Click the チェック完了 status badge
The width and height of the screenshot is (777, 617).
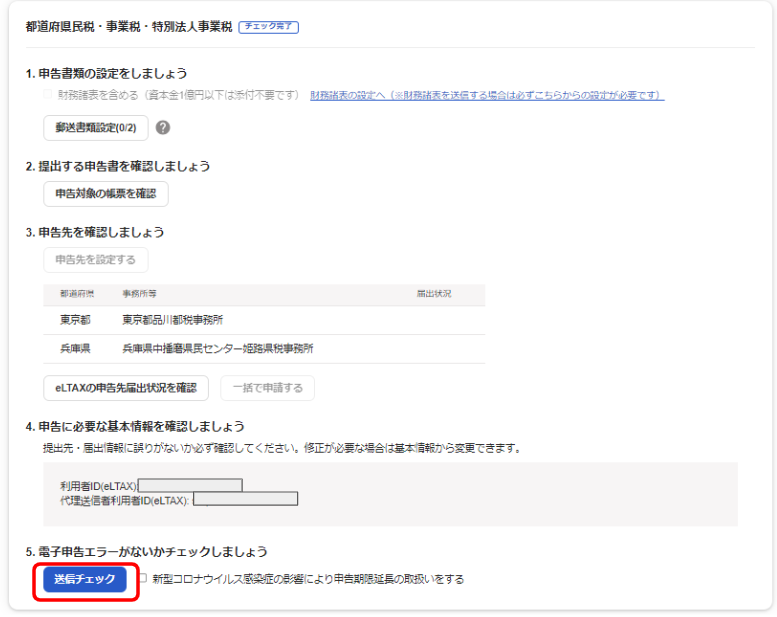[269, 27]
